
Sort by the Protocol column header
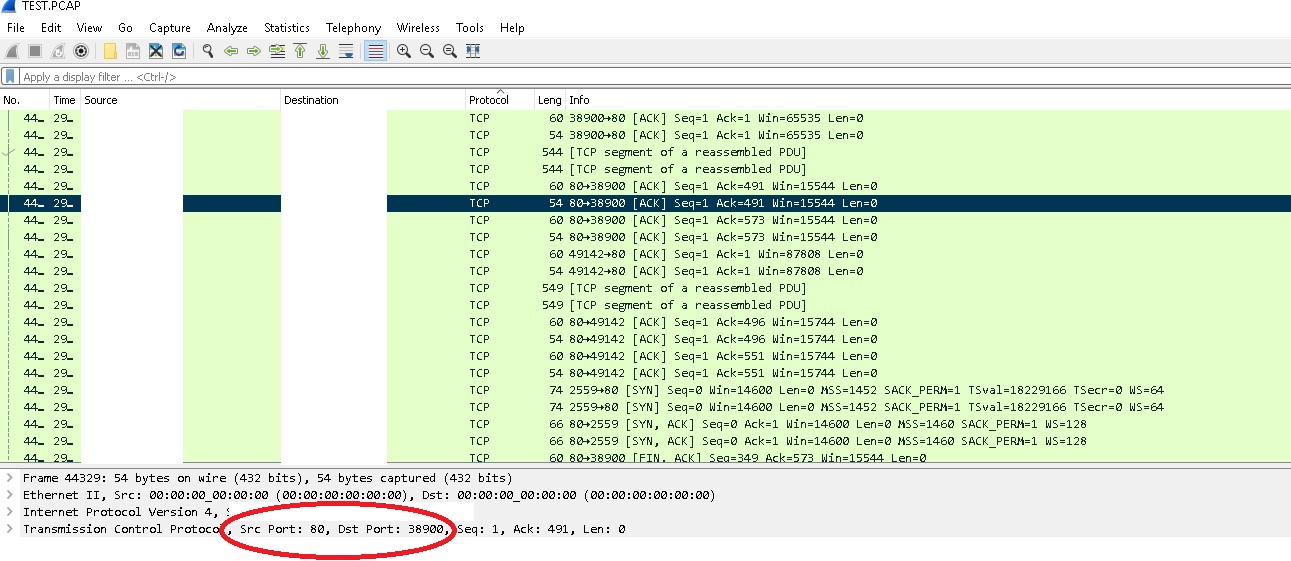click(489, 100)
